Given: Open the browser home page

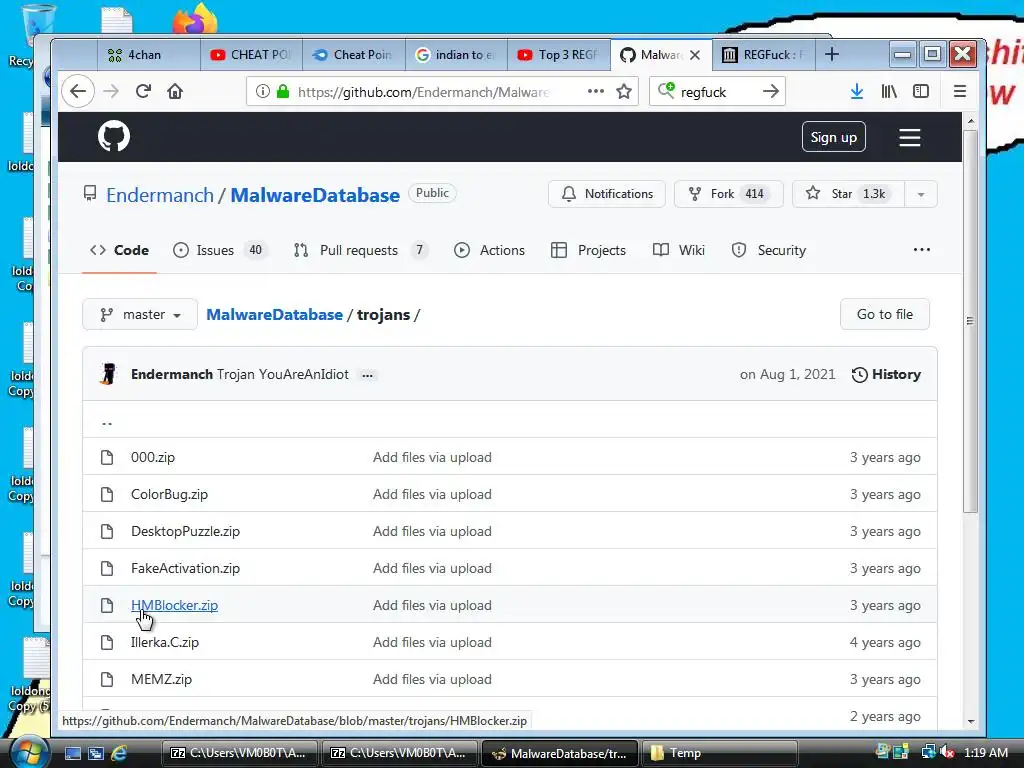Looking at the screenshot, I should tap(175, 91).
